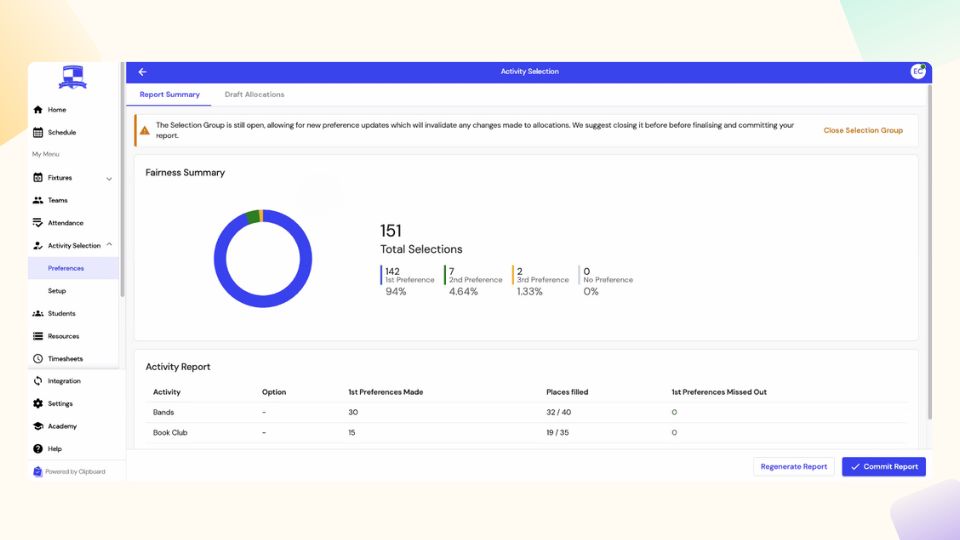Switch to the Draft Allocations tab

pos(254,94)
